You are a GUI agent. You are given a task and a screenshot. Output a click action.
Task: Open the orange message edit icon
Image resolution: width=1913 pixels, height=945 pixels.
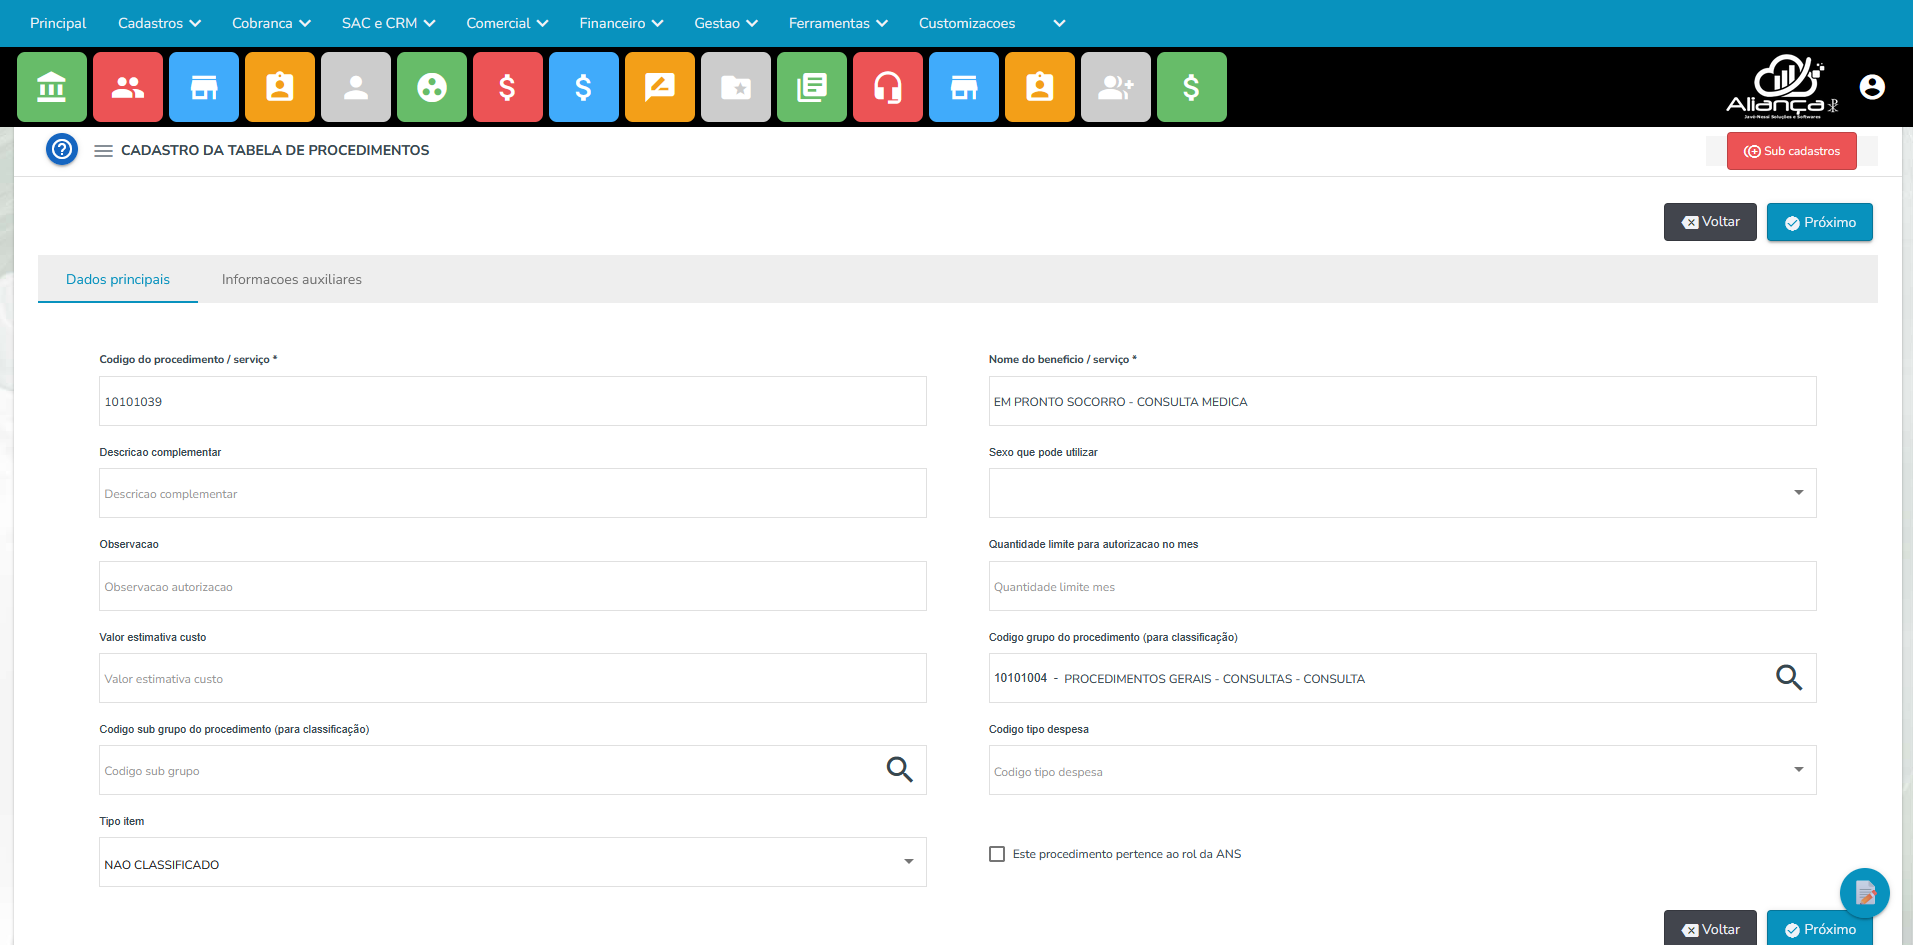[660, 88]
